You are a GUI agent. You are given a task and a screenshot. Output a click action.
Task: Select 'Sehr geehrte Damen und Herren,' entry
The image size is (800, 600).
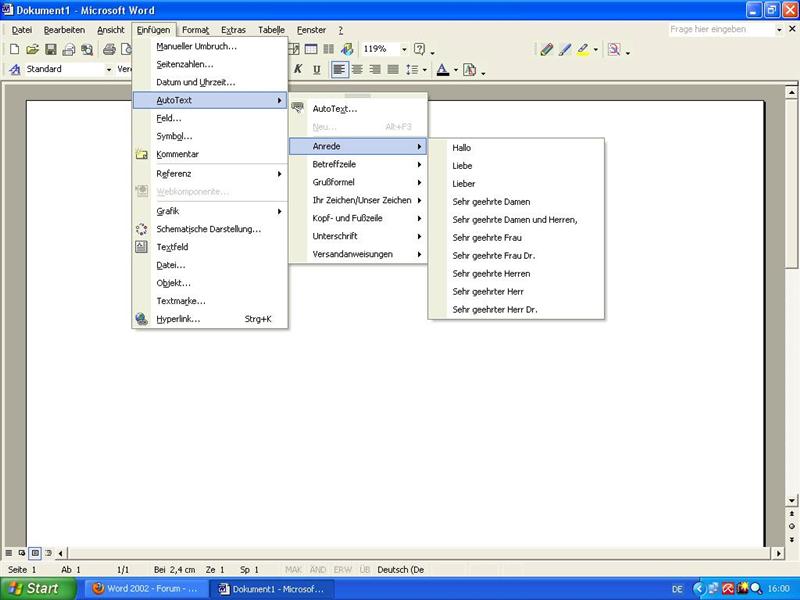(x=515, y=219)
